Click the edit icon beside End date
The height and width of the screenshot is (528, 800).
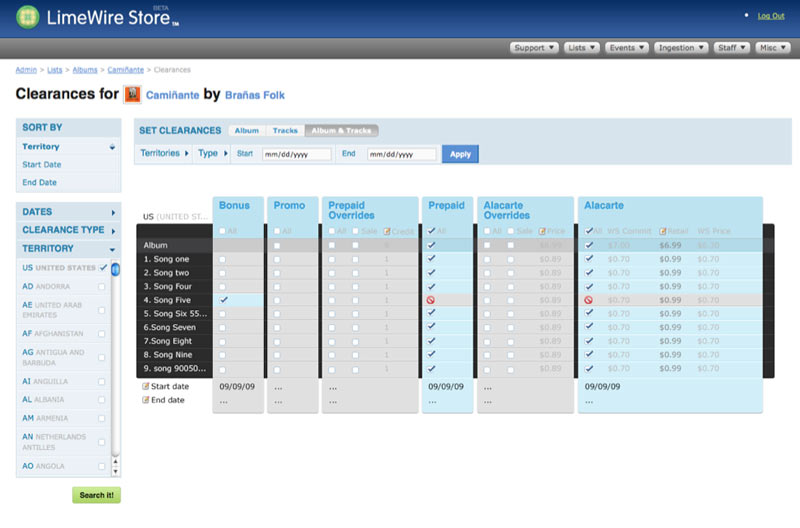click(x=147, y=400)
